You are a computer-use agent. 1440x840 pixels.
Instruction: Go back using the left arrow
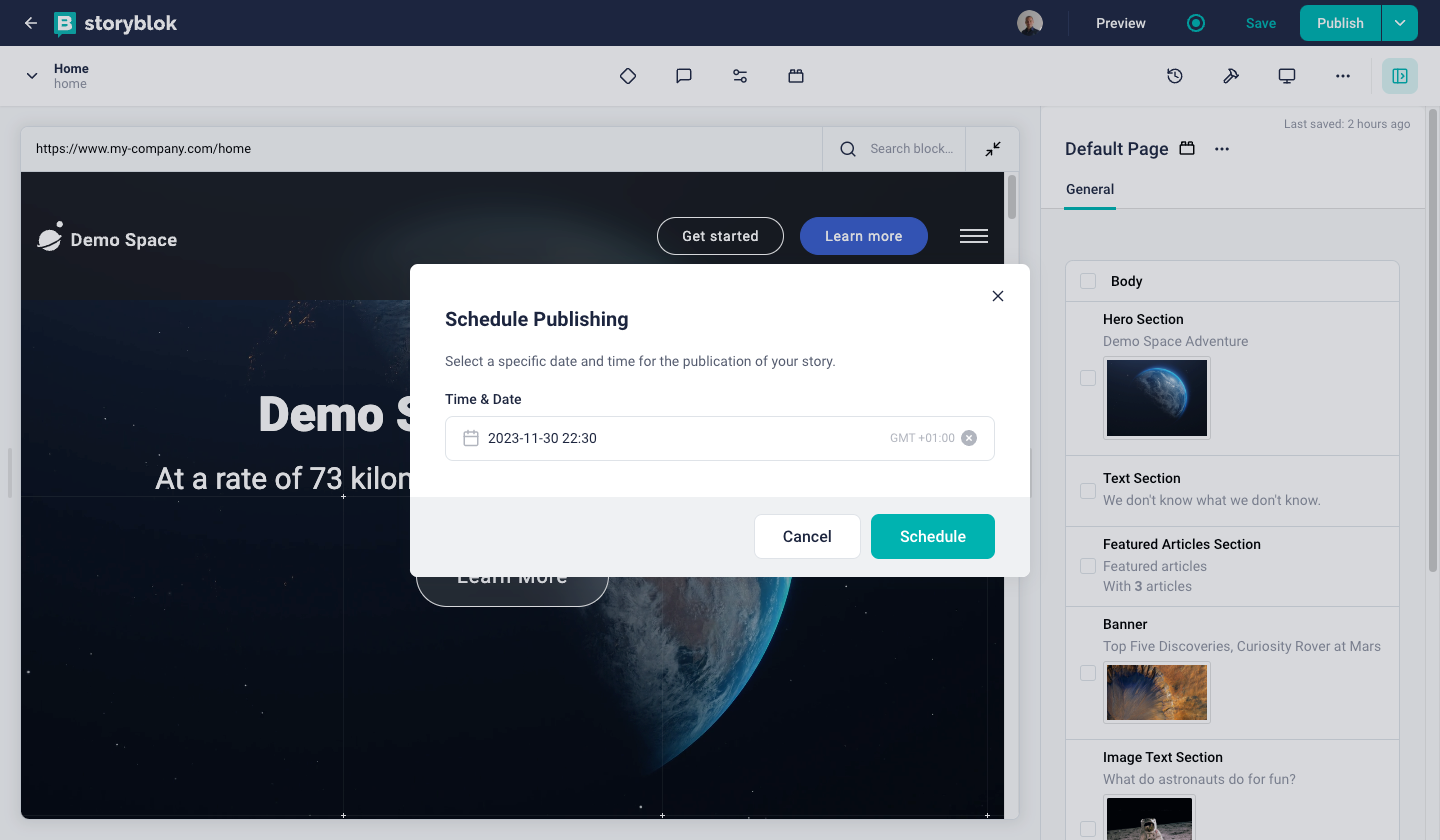point(31,23)
